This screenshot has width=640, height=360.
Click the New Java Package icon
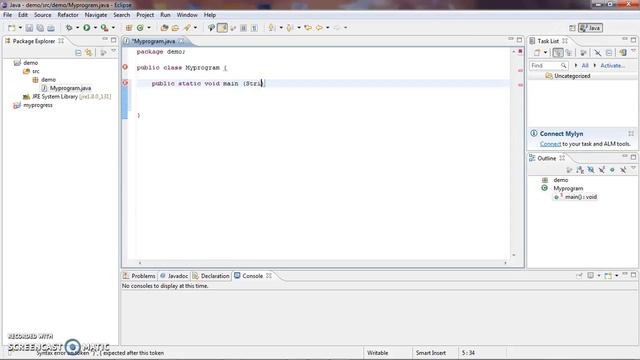[x=129, y=28]
